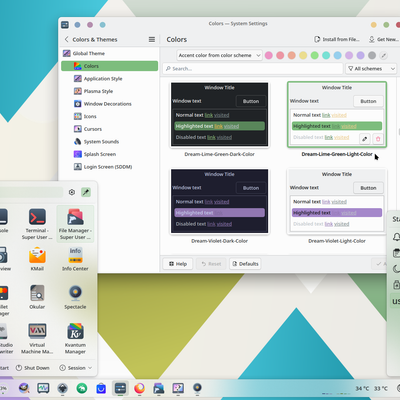The height and width of the screenshot is (400, 400).
Task: Open Login Screen (SDDM) settings
Action: pyautogui.click(x=109, y=167)
